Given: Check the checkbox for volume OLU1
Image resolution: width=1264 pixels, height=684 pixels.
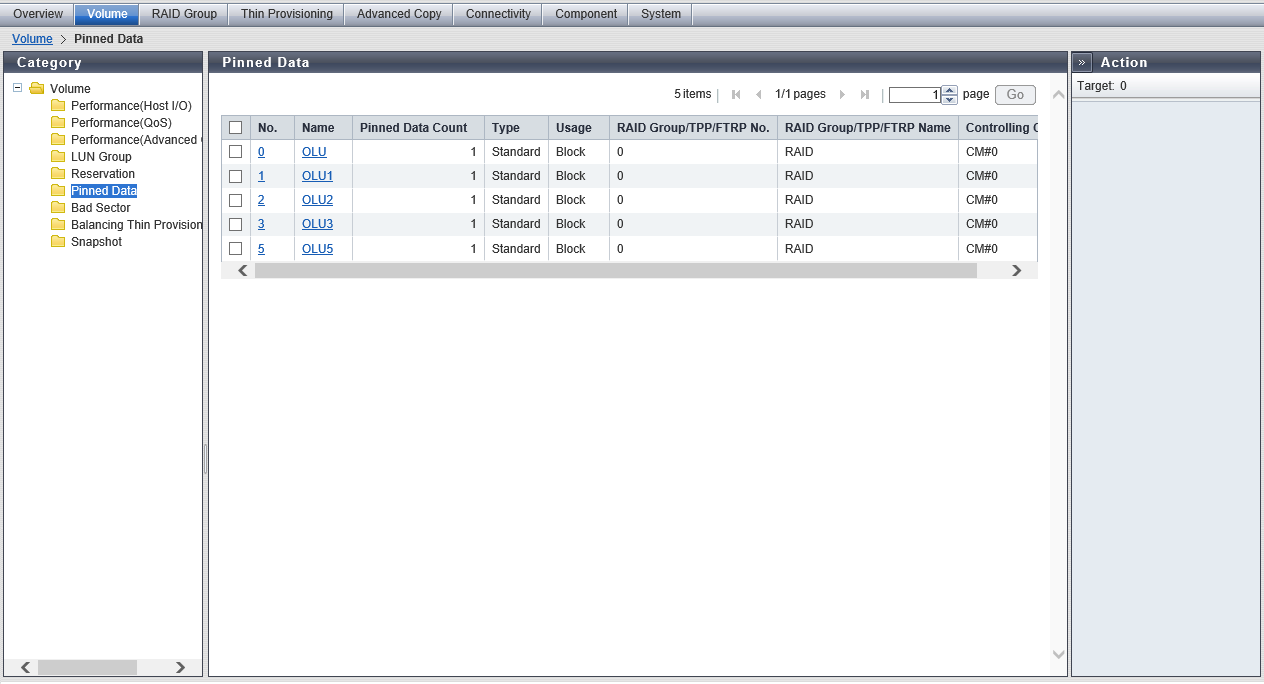Looking at the screenshot, I should [x=236, y=176].
